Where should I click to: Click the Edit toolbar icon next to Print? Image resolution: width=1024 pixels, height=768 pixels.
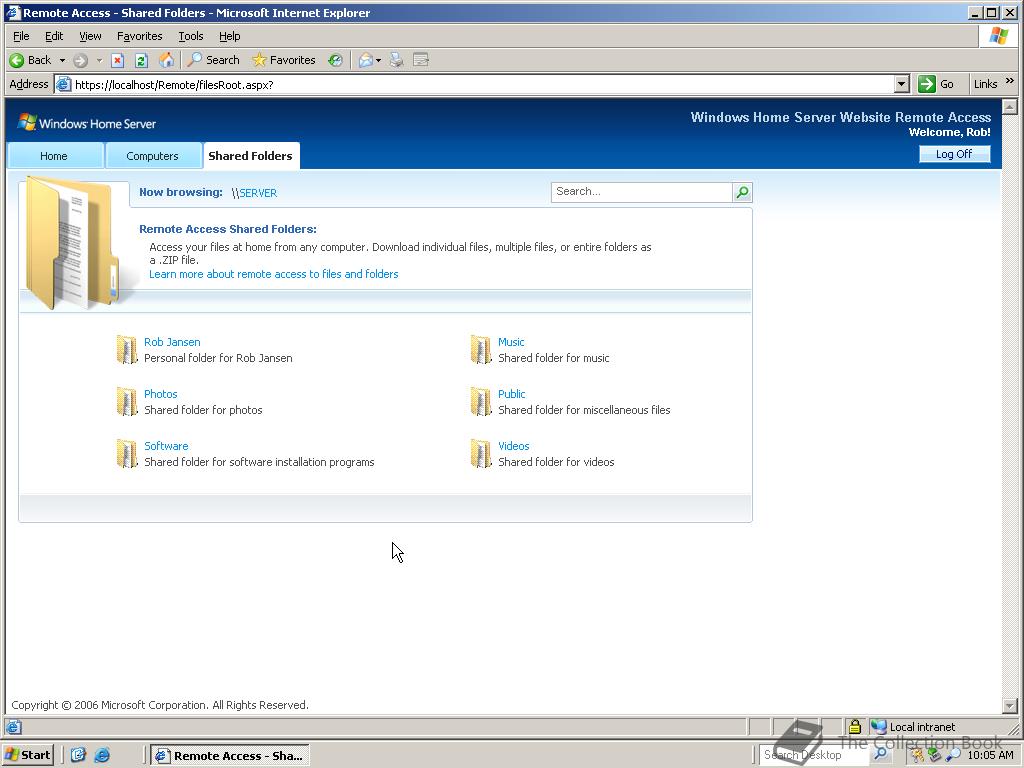coord(421,60)
